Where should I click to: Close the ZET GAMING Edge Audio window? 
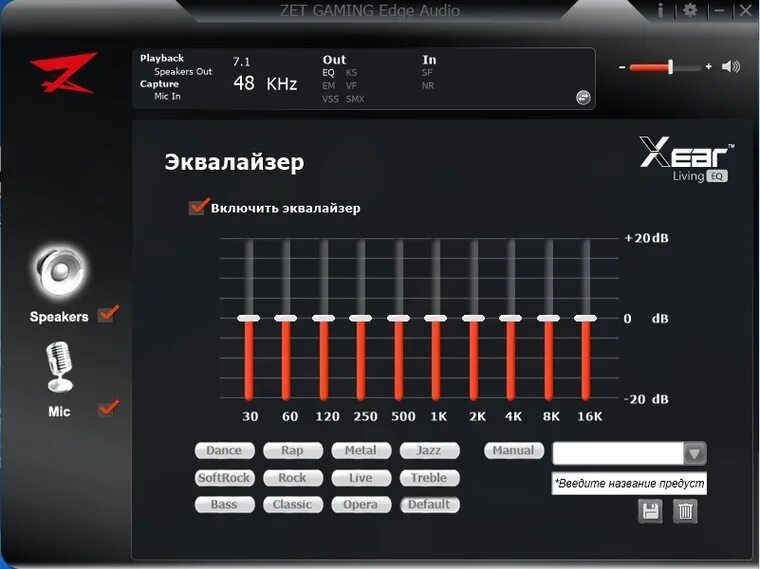(x=745, y=10)
